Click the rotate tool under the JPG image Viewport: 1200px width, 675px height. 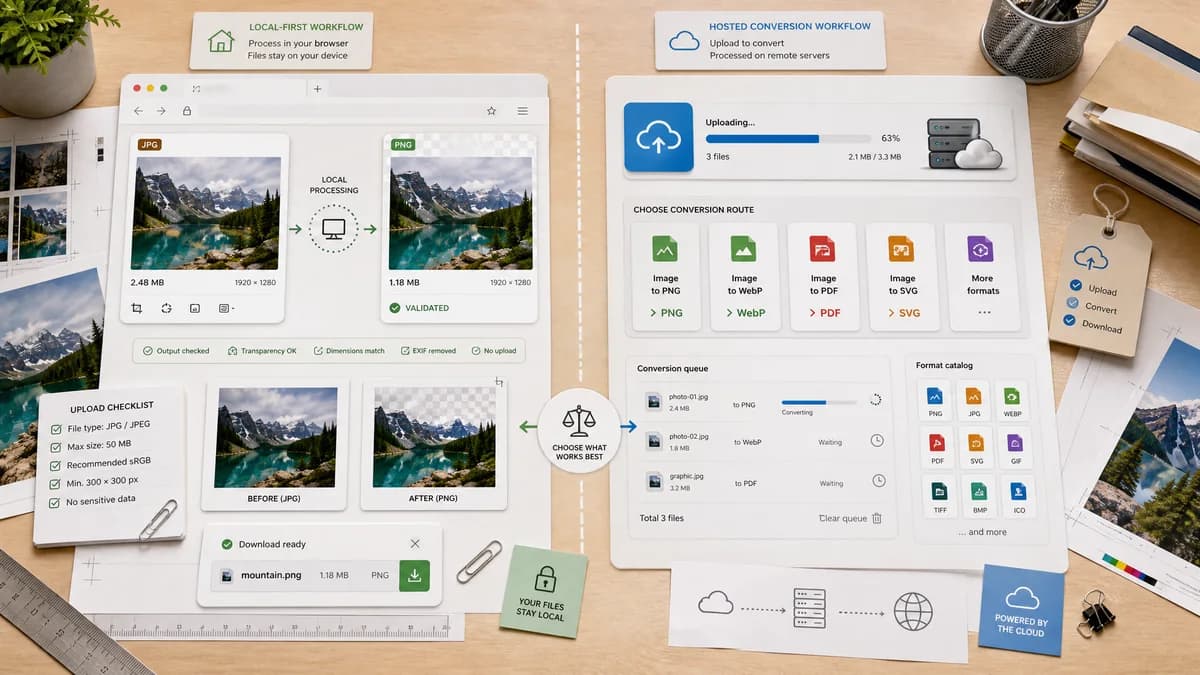pos(166,308)
